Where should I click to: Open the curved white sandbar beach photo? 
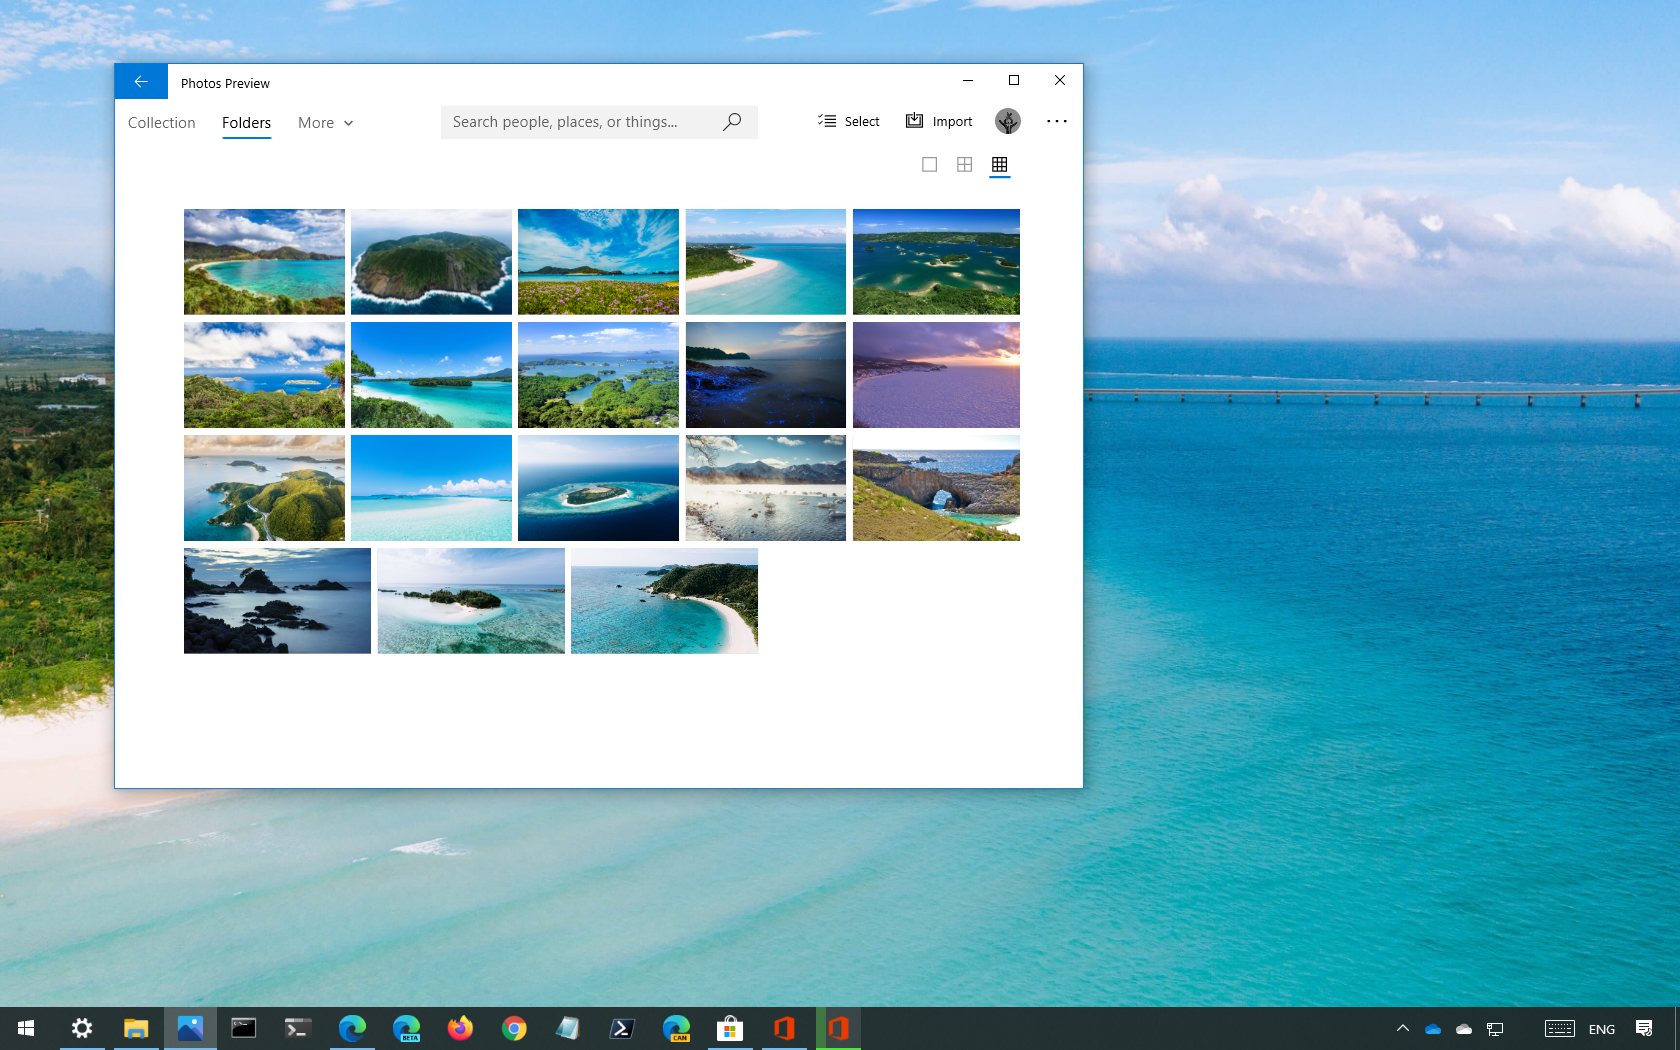766,262
